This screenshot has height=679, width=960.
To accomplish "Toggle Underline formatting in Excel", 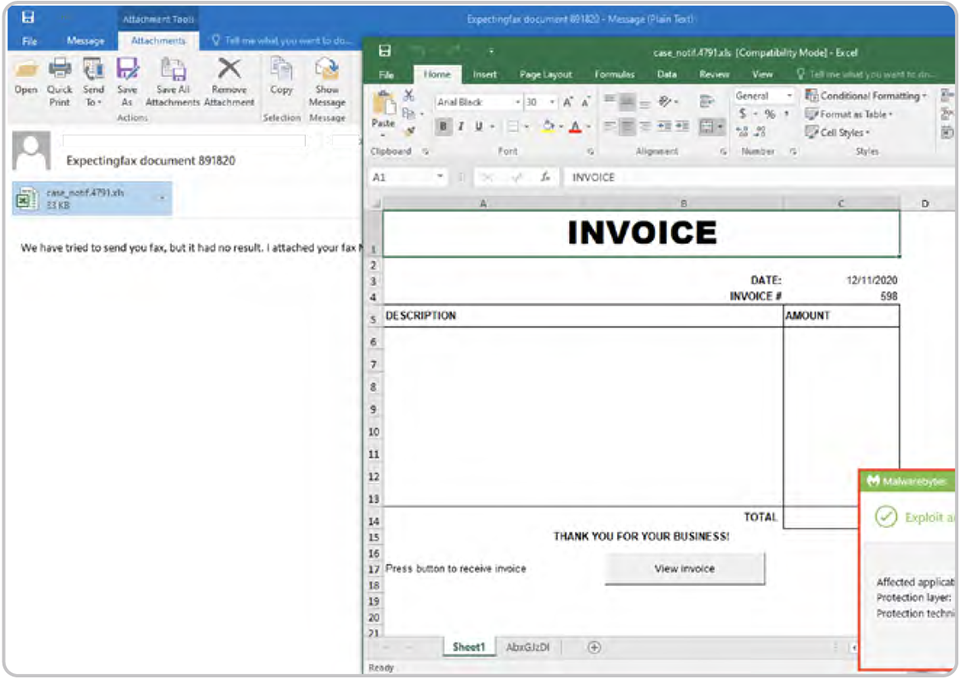I will click(x=478, y=127).
